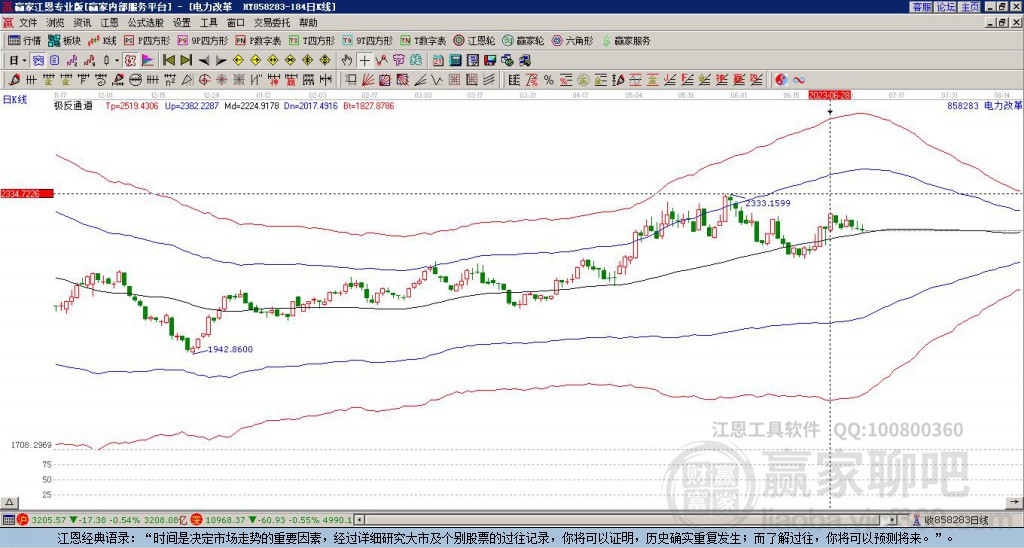Image resolution: width=1024 pixels, height=548 pixels.
Task: Open the P数字表 tool
Action: coord(258,40)
